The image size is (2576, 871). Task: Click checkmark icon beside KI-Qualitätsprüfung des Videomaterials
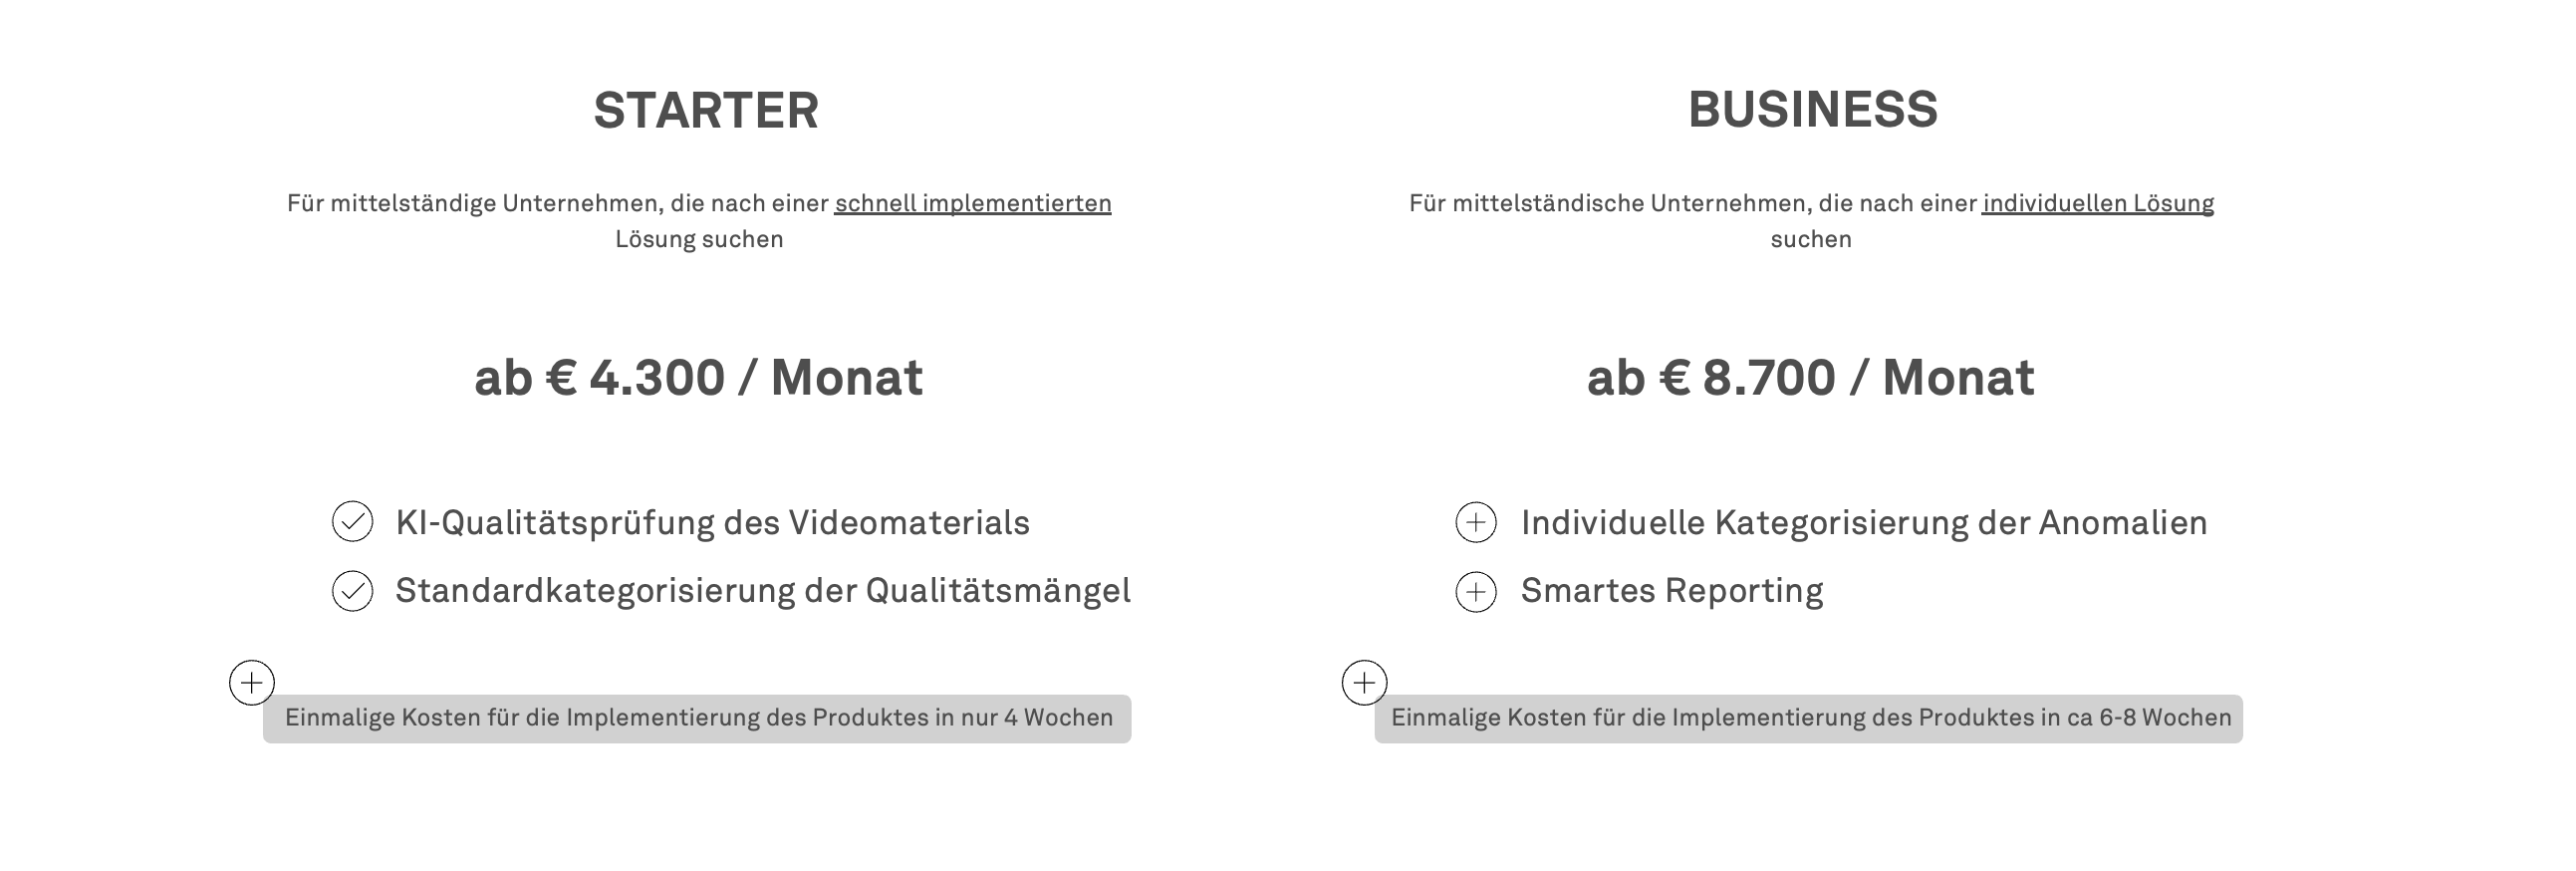(x=352, y=522)
